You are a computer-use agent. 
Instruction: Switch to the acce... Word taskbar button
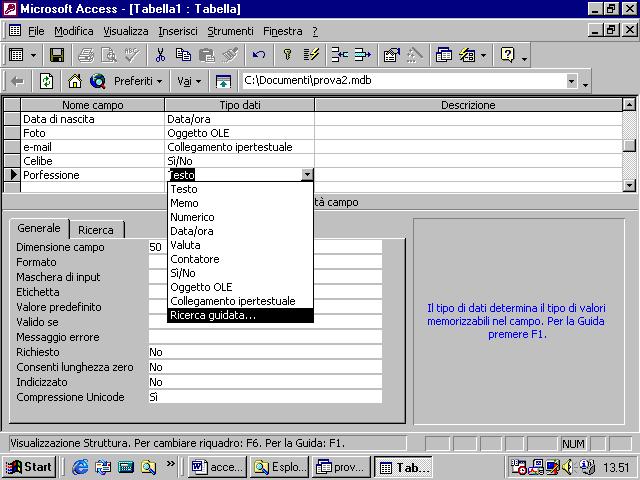pos(217,467)
